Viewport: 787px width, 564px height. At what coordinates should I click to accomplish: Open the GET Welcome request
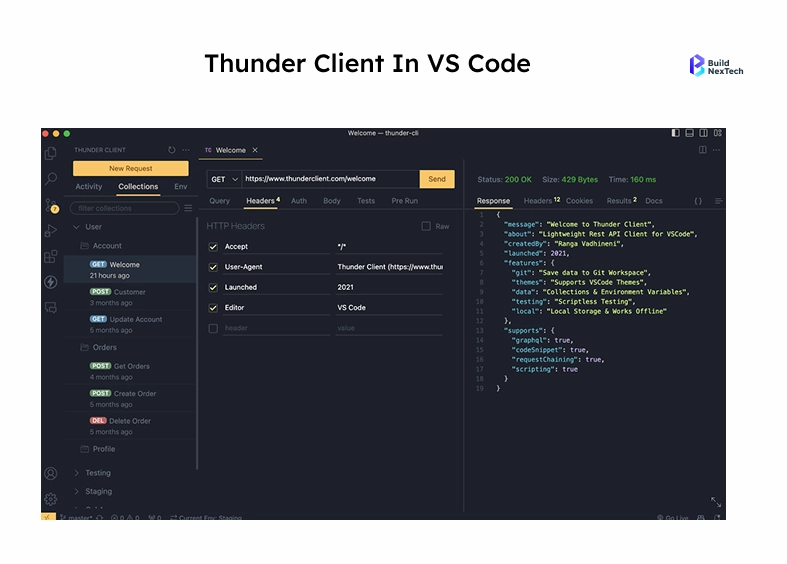pos(130,269)
